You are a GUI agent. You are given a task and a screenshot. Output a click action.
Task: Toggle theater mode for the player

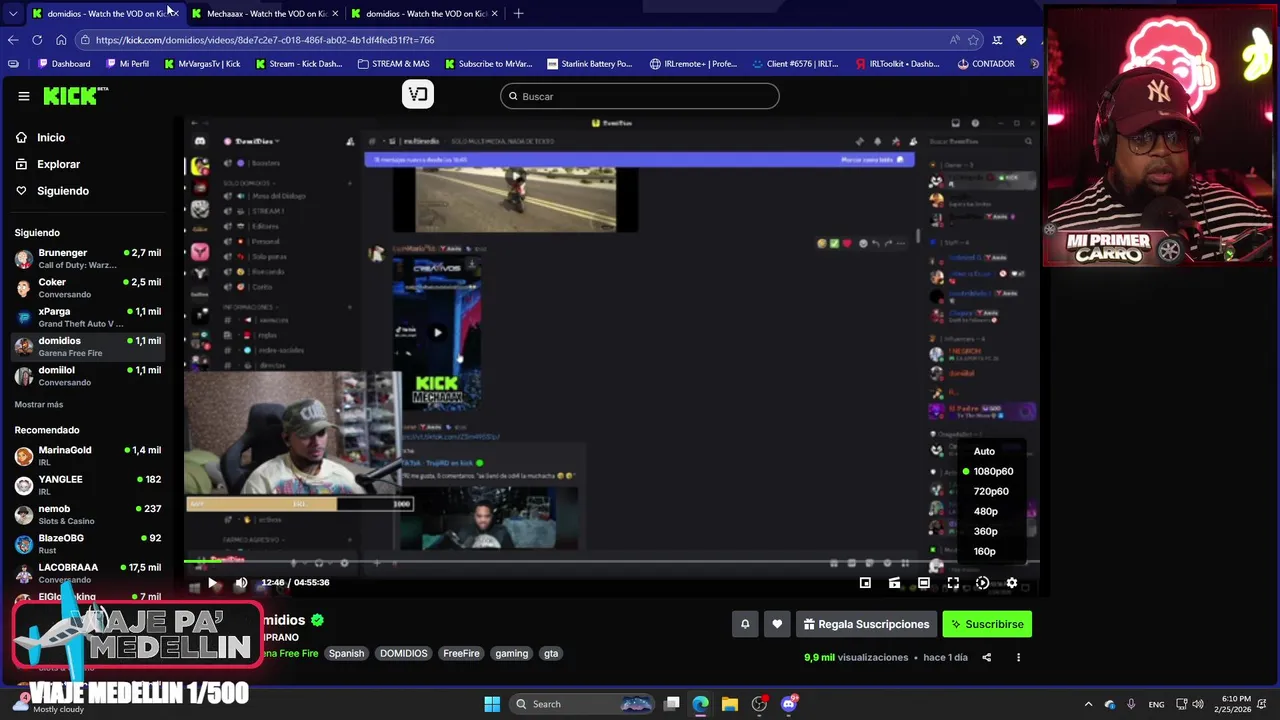pos(924,583)
